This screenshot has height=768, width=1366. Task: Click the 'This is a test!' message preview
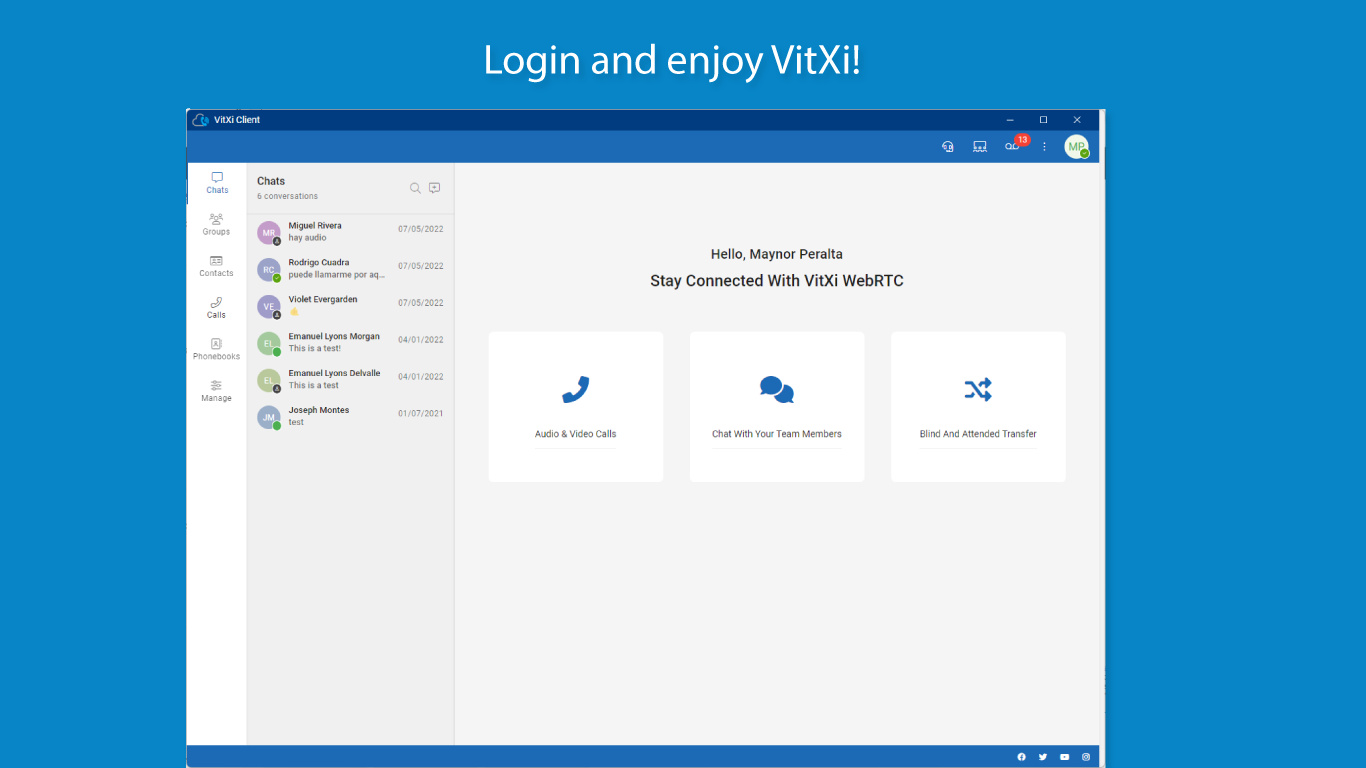(315, 349)
